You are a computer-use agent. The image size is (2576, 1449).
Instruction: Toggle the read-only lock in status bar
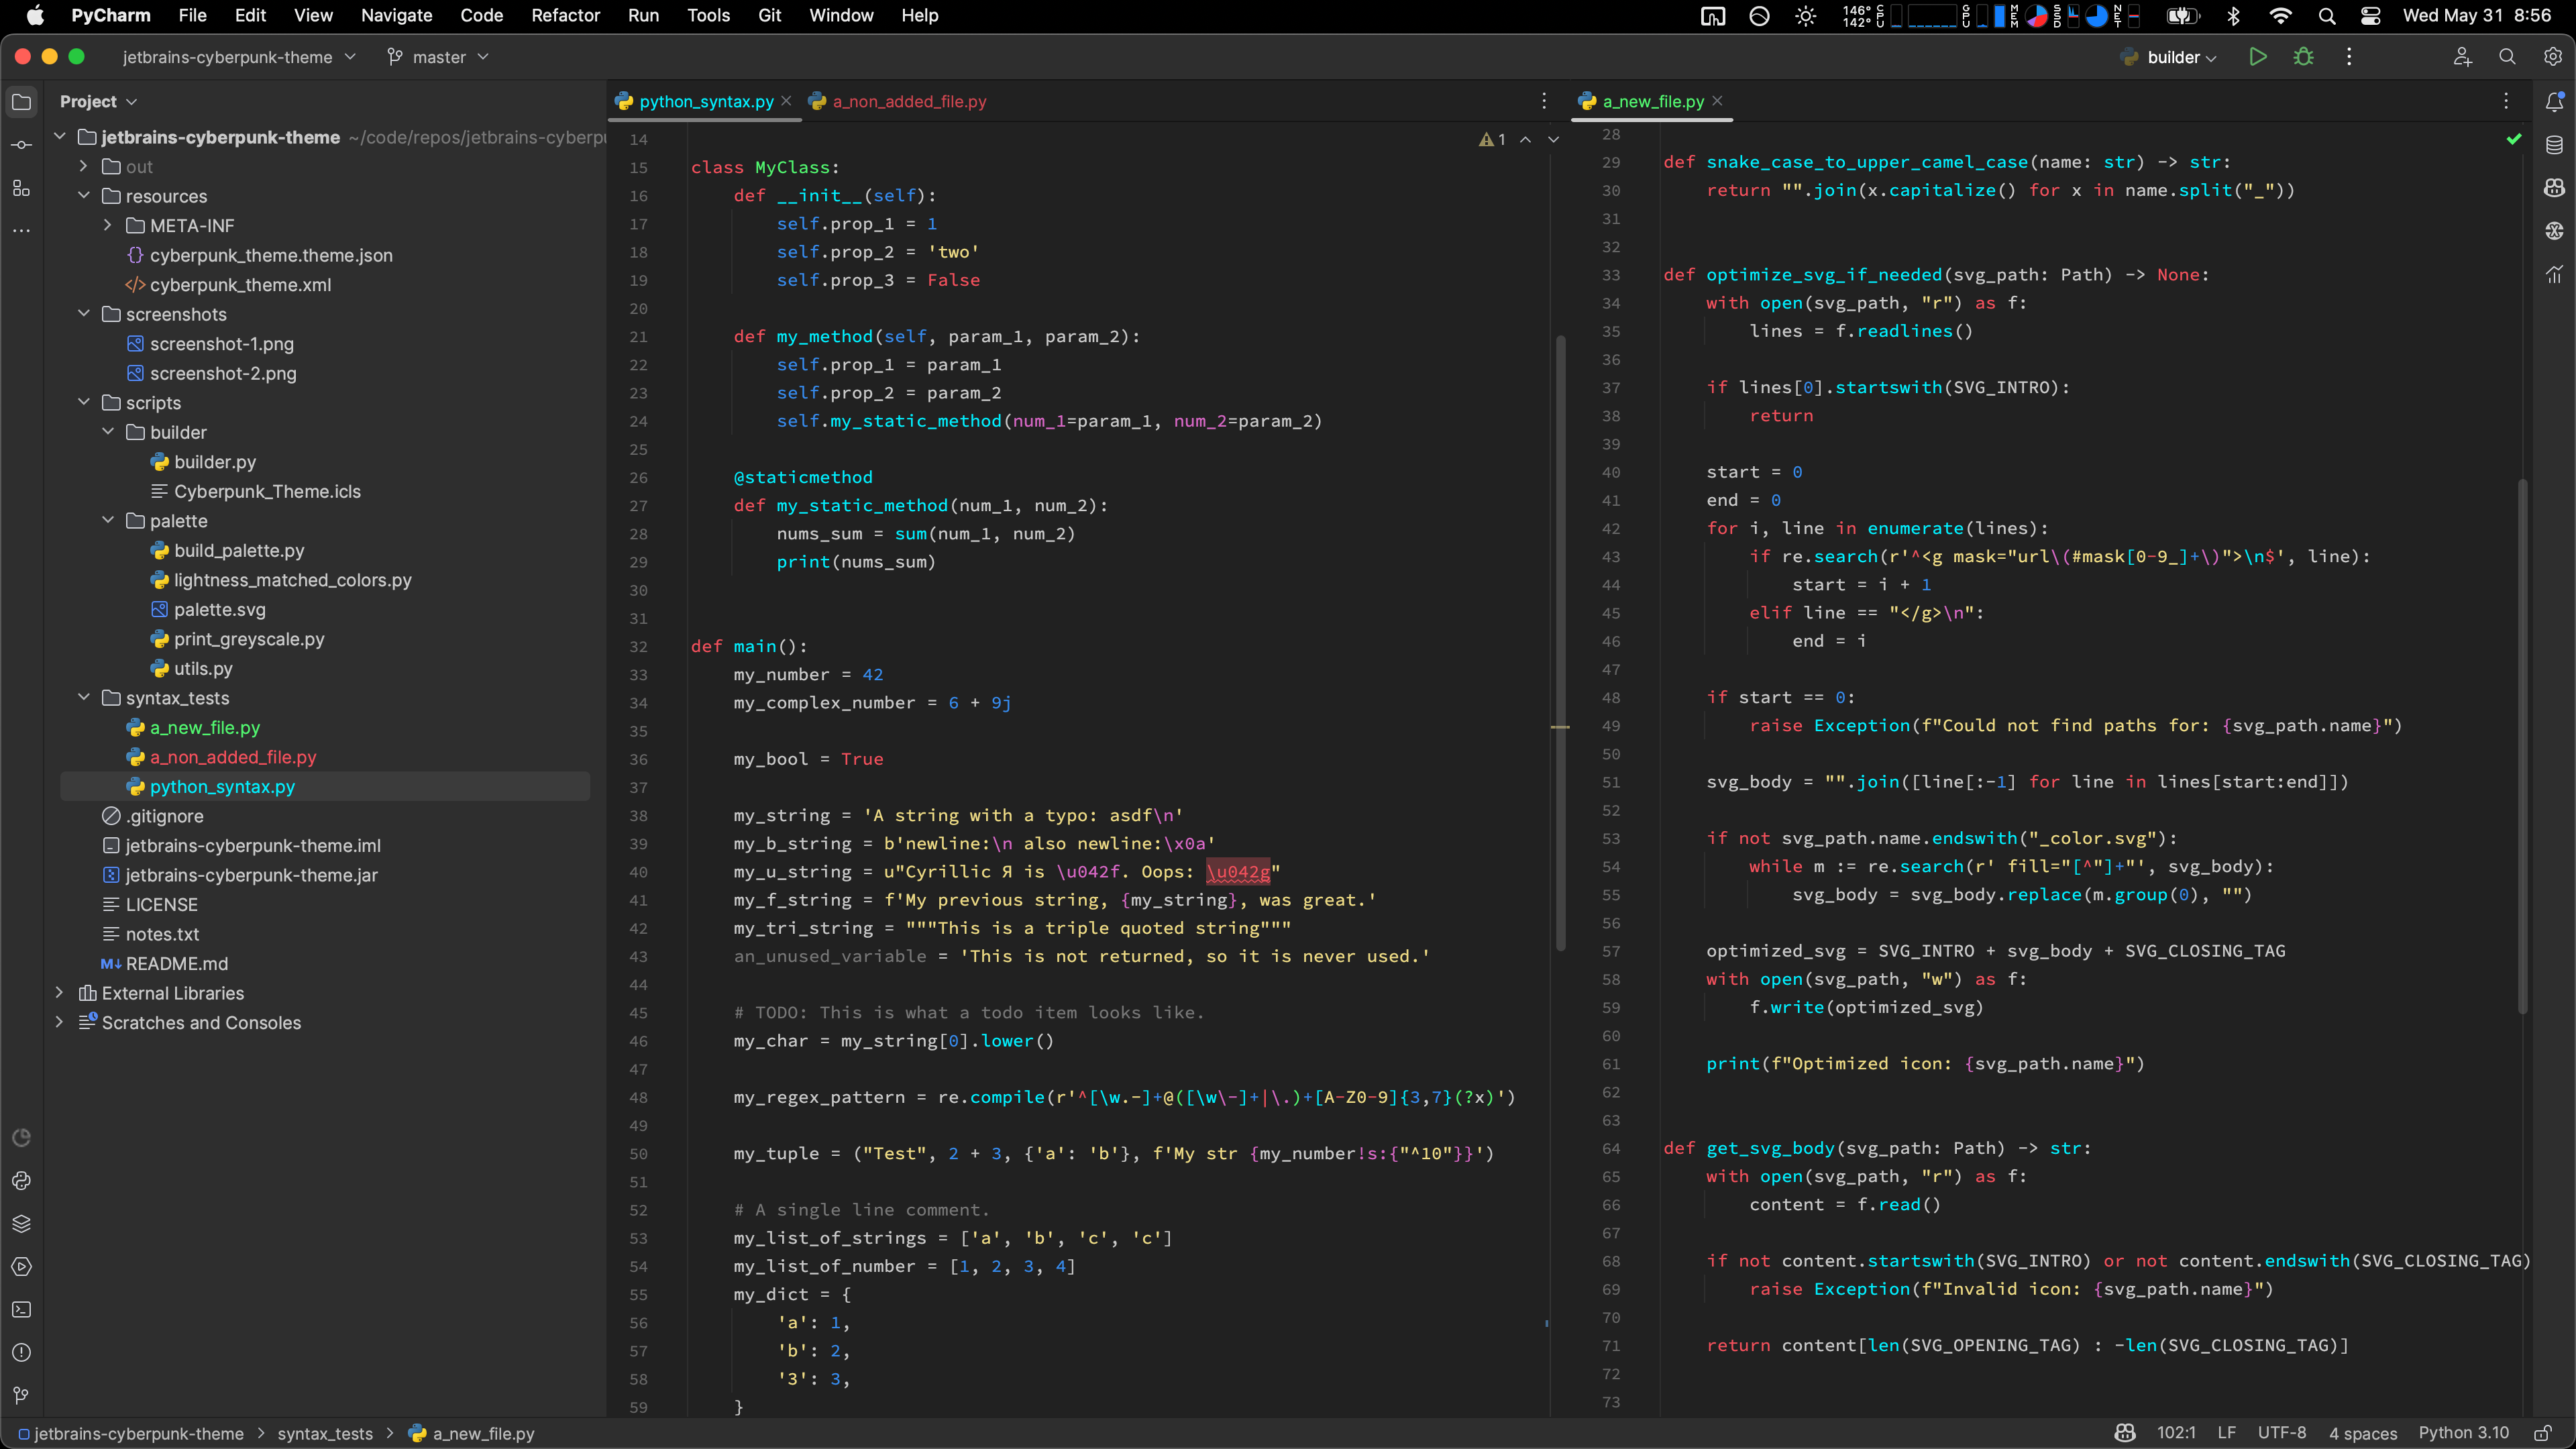tap(2543, 1433)
